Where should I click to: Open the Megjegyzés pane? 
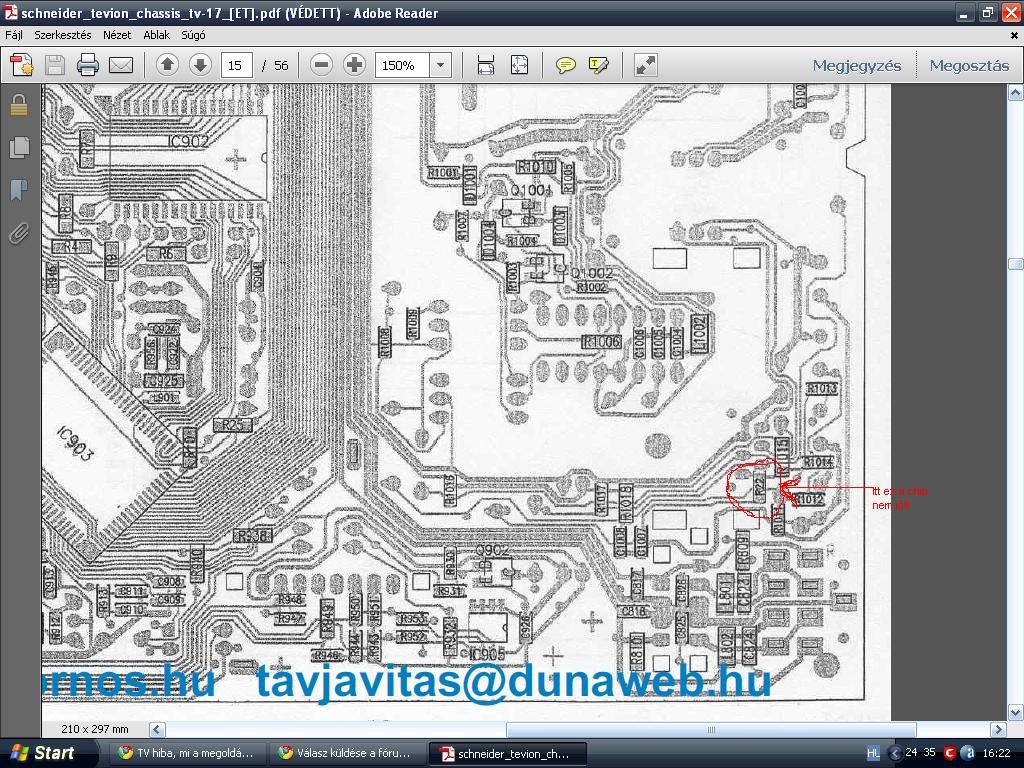coord(856,65)
